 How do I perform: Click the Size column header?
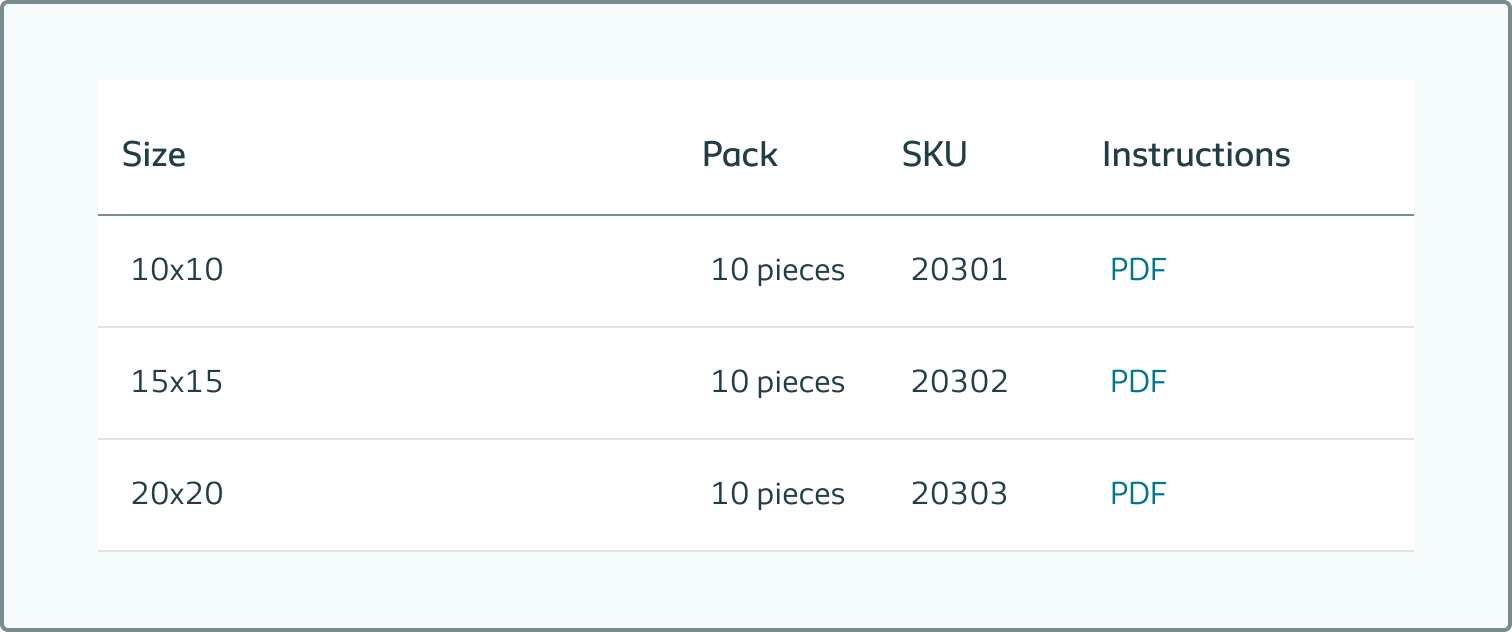tap(154, 154)
